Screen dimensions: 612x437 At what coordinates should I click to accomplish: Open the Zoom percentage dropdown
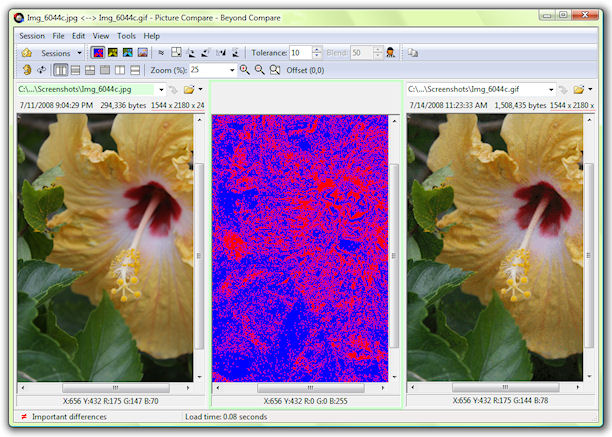tap(232, 70)
